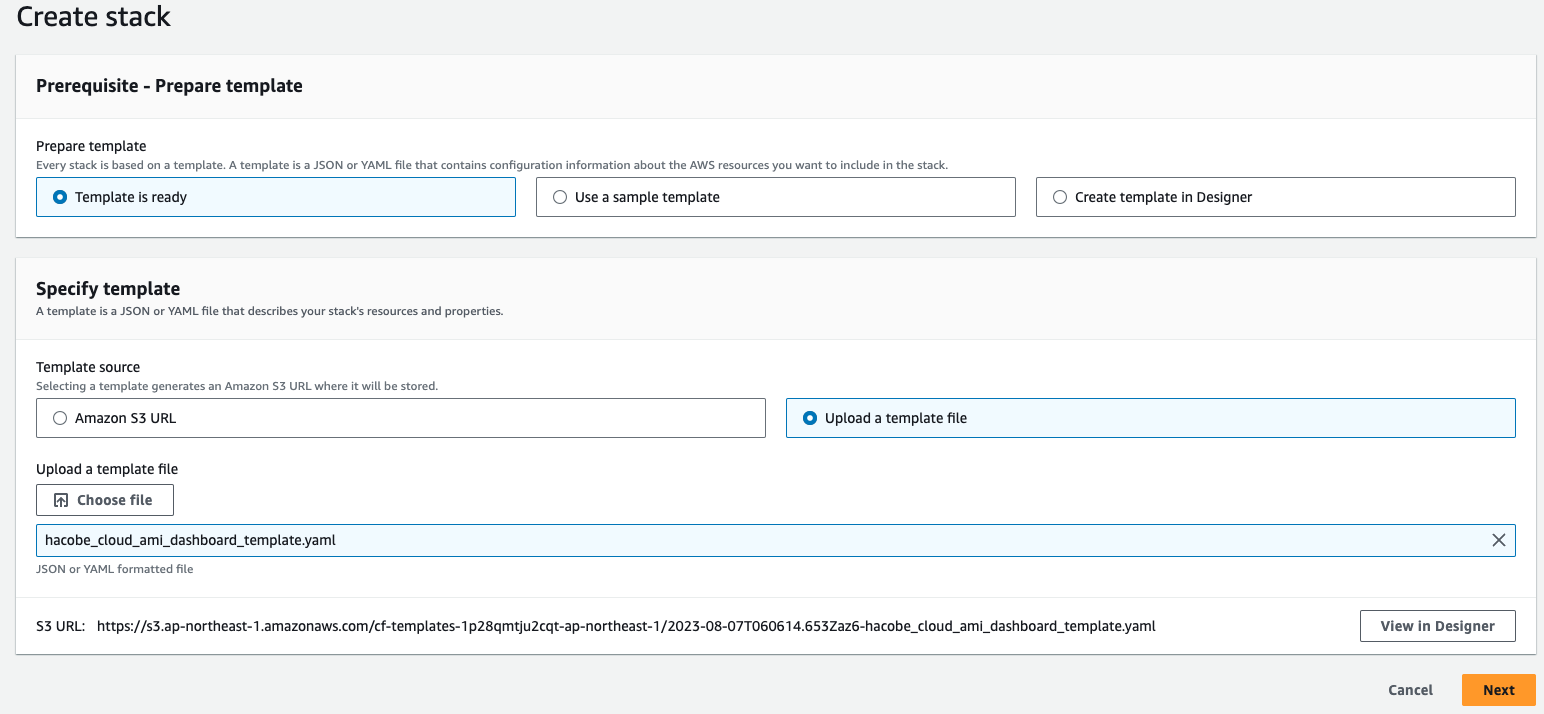Open the template with View in Designer

(1437, 626)
